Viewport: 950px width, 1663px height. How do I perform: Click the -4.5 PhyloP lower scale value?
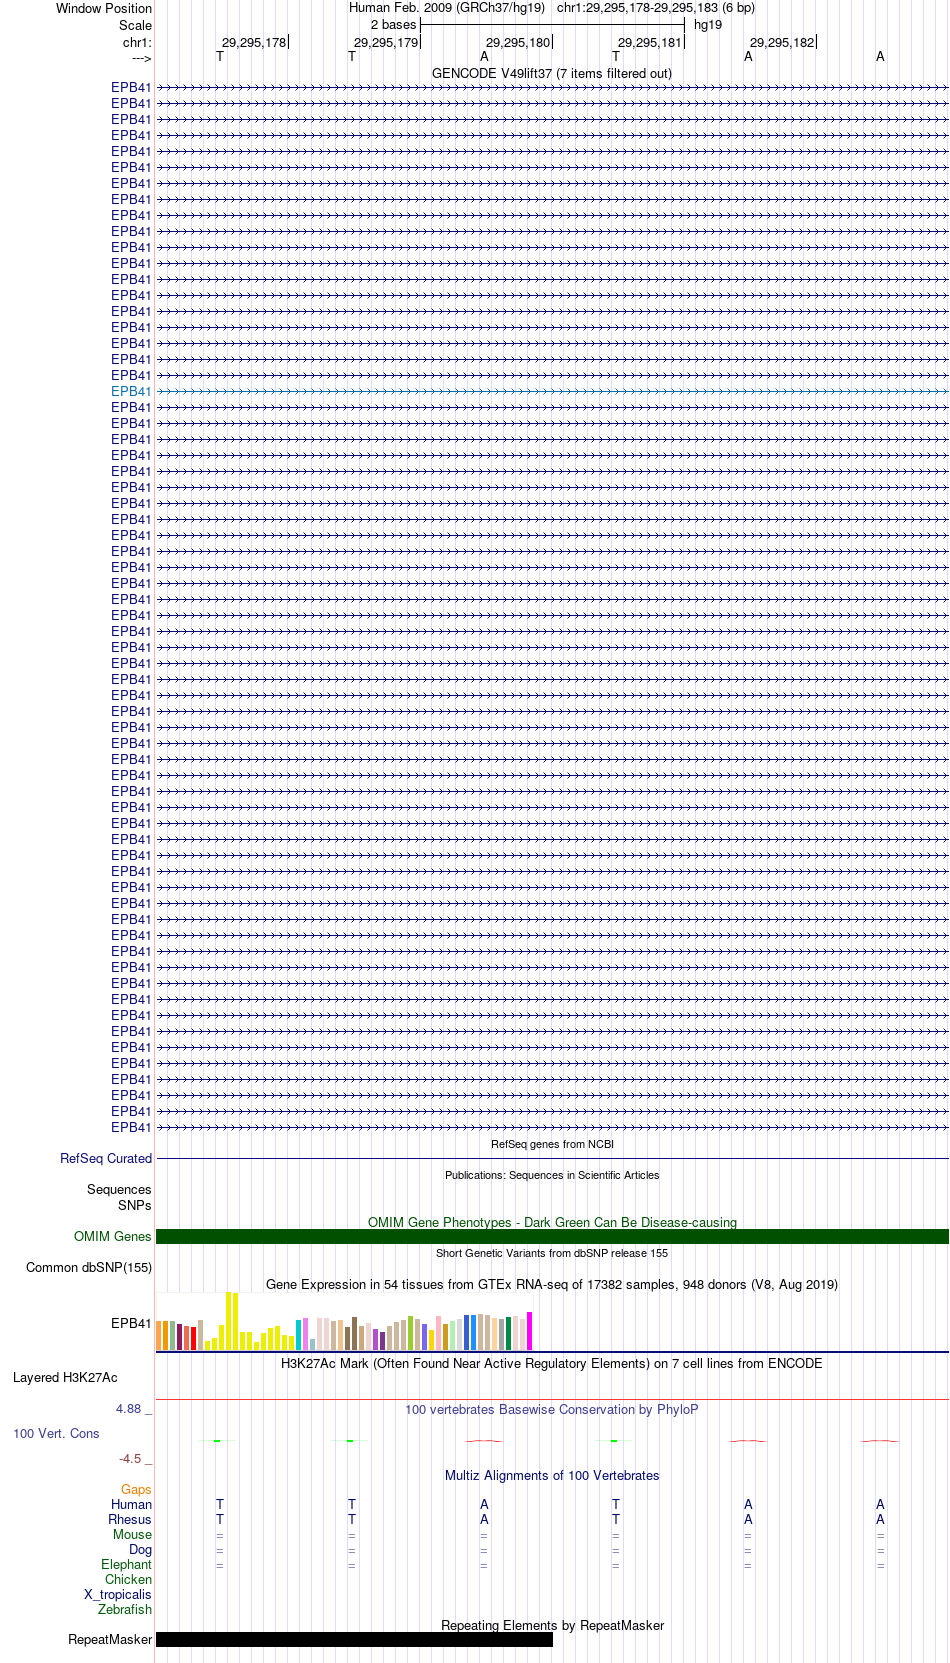click(130, 1459)
